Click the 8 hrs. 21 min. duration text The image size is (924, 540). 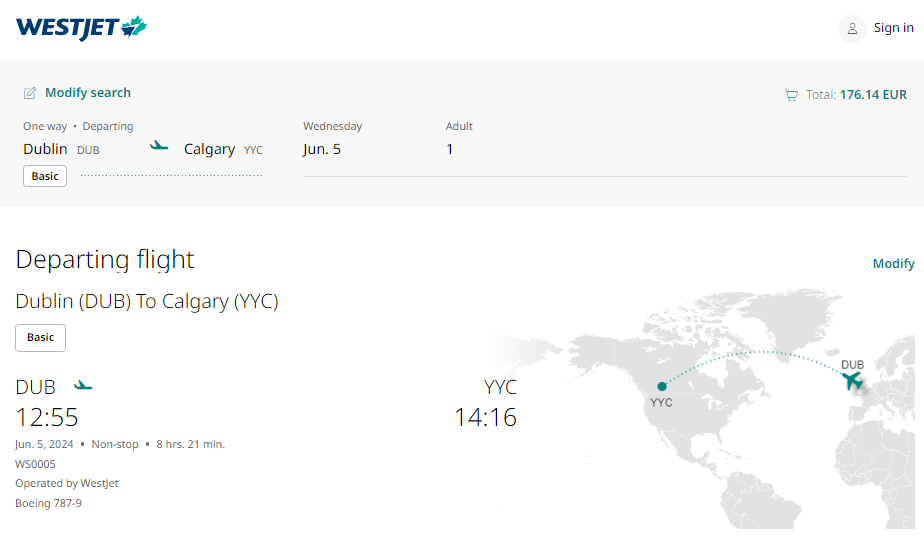pyautogui.click(x=190, y=444)
